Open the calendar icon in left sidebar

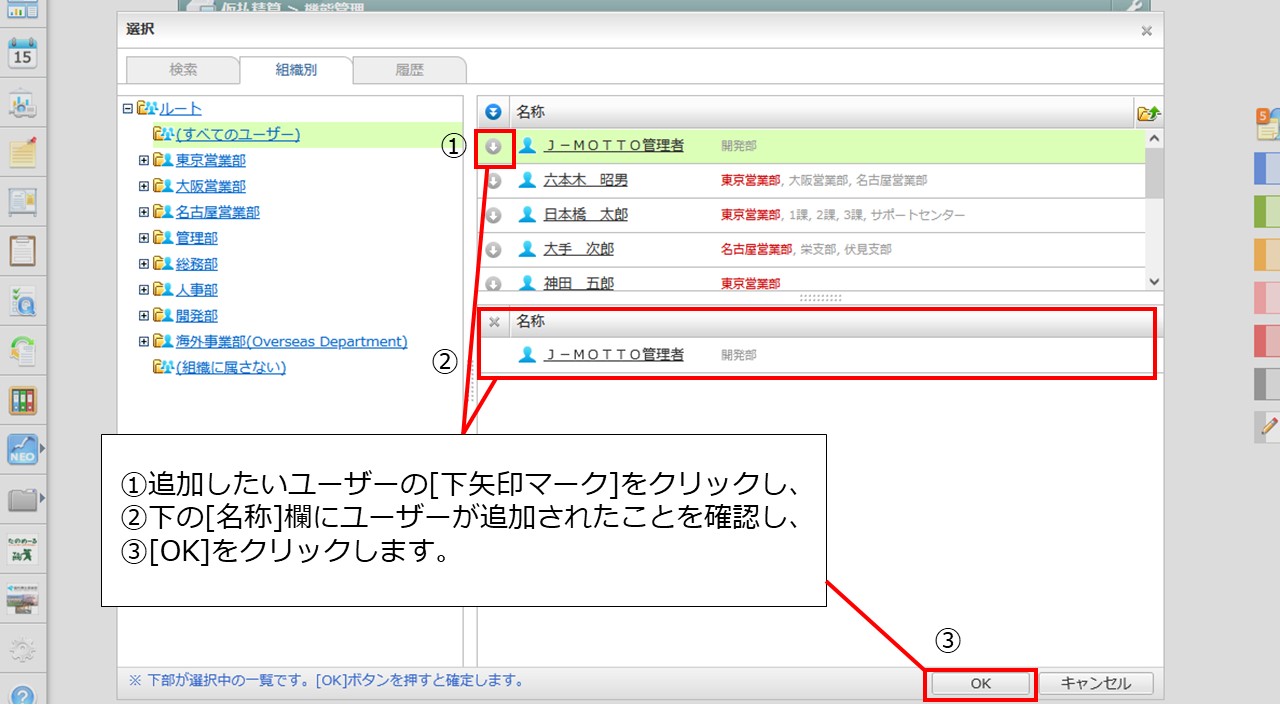[22, 54]
